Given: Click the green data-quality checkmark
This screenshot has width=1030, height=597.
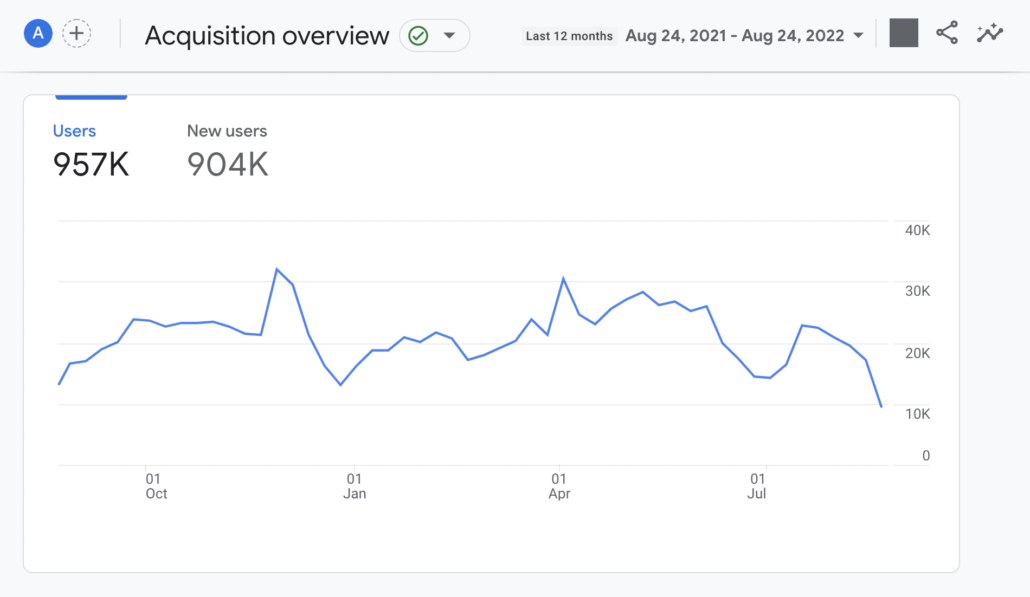Looking at the screenshot, I should coord(417,34).
